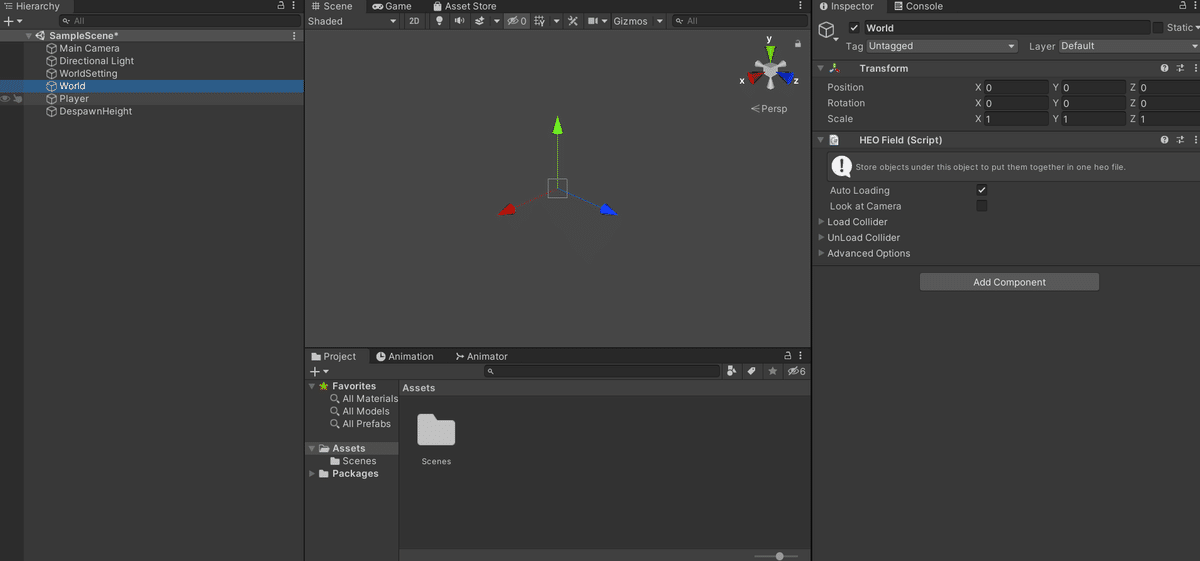The width and height of the screenshot is (1200, 561).
Task: Open the Shaded draw mode dropdown
Action: coord(352,21)
